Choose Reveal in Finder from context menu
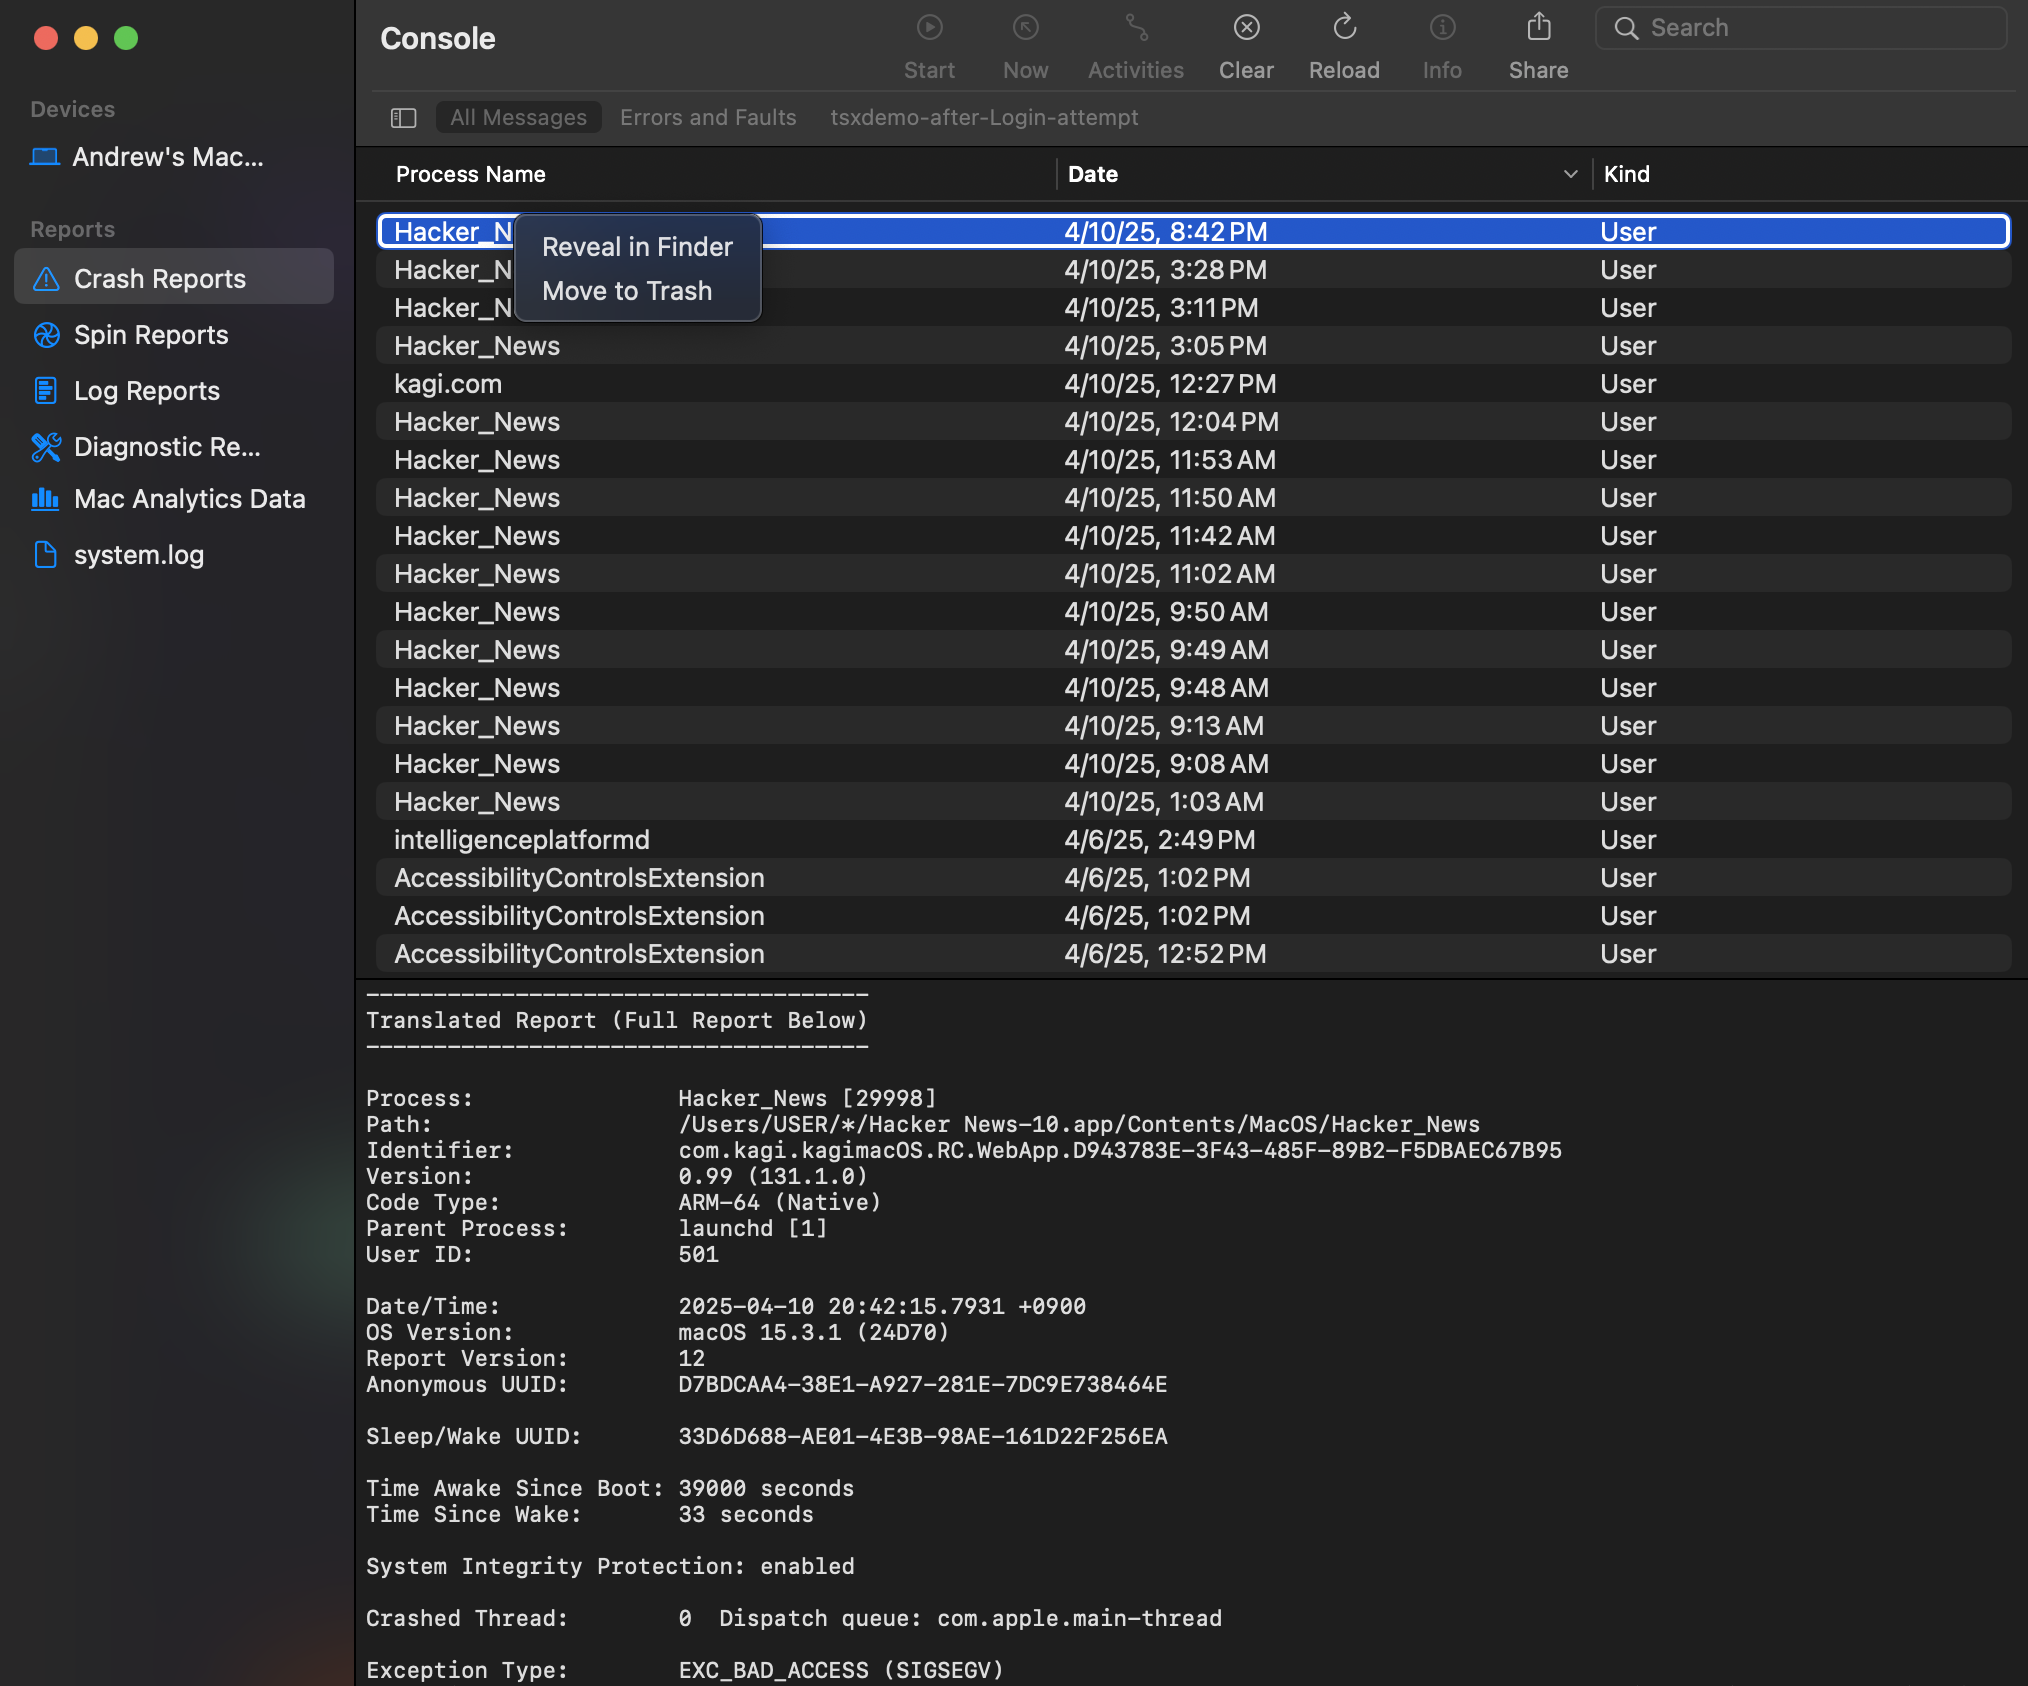 click(637, 247)
